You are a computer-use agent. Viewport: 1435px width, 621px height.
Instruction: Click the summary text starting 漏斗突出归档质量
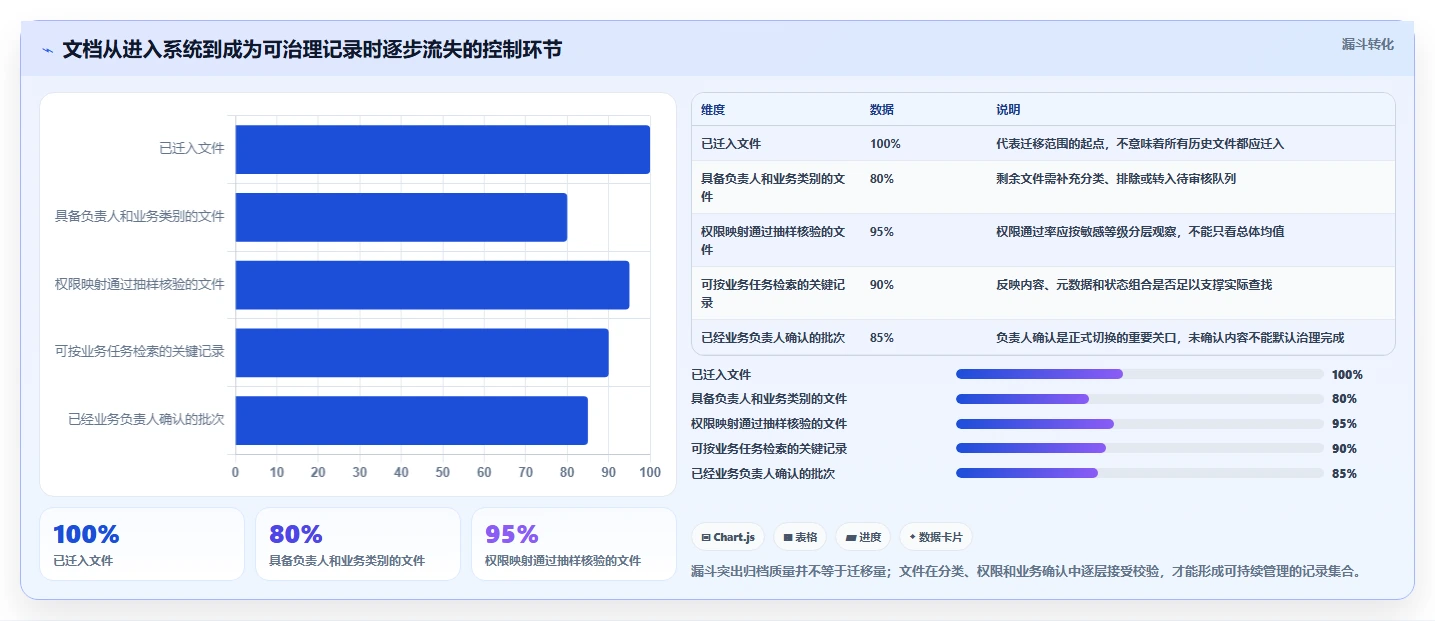[x=1026, y=572]
